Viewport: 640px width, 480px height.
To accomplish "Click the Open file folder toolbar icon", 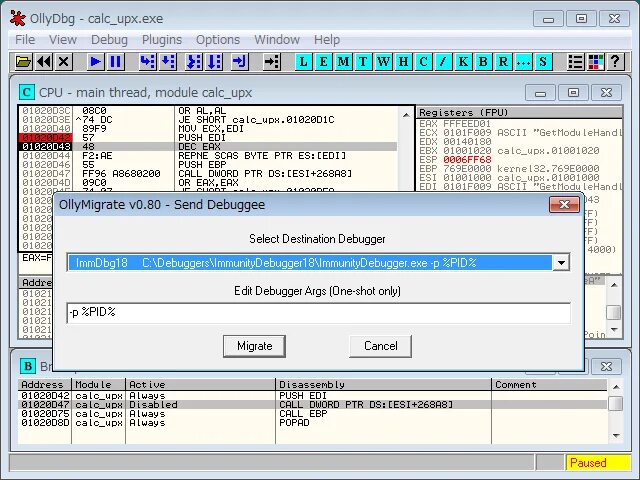I will click(x=23, y=62).
